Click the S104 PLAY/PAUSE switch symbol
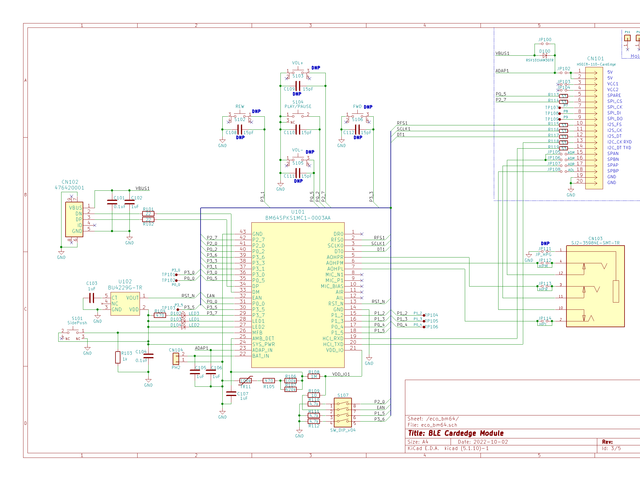640x480 pixels. click(x=298, y=118)
